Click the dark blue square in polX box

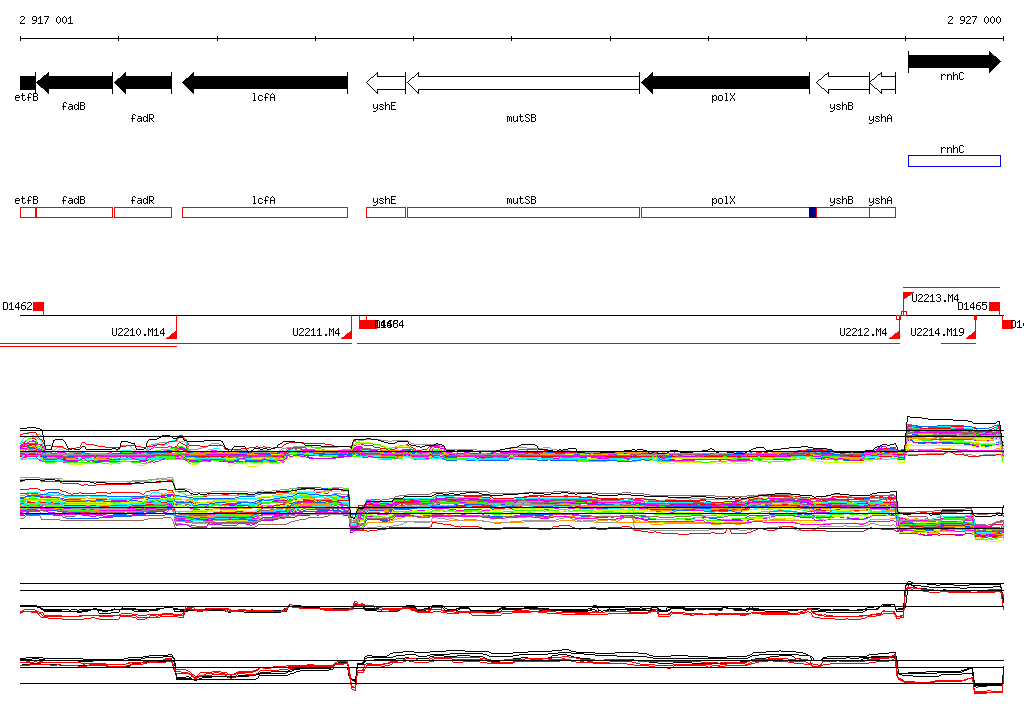[x=812, y=212]
